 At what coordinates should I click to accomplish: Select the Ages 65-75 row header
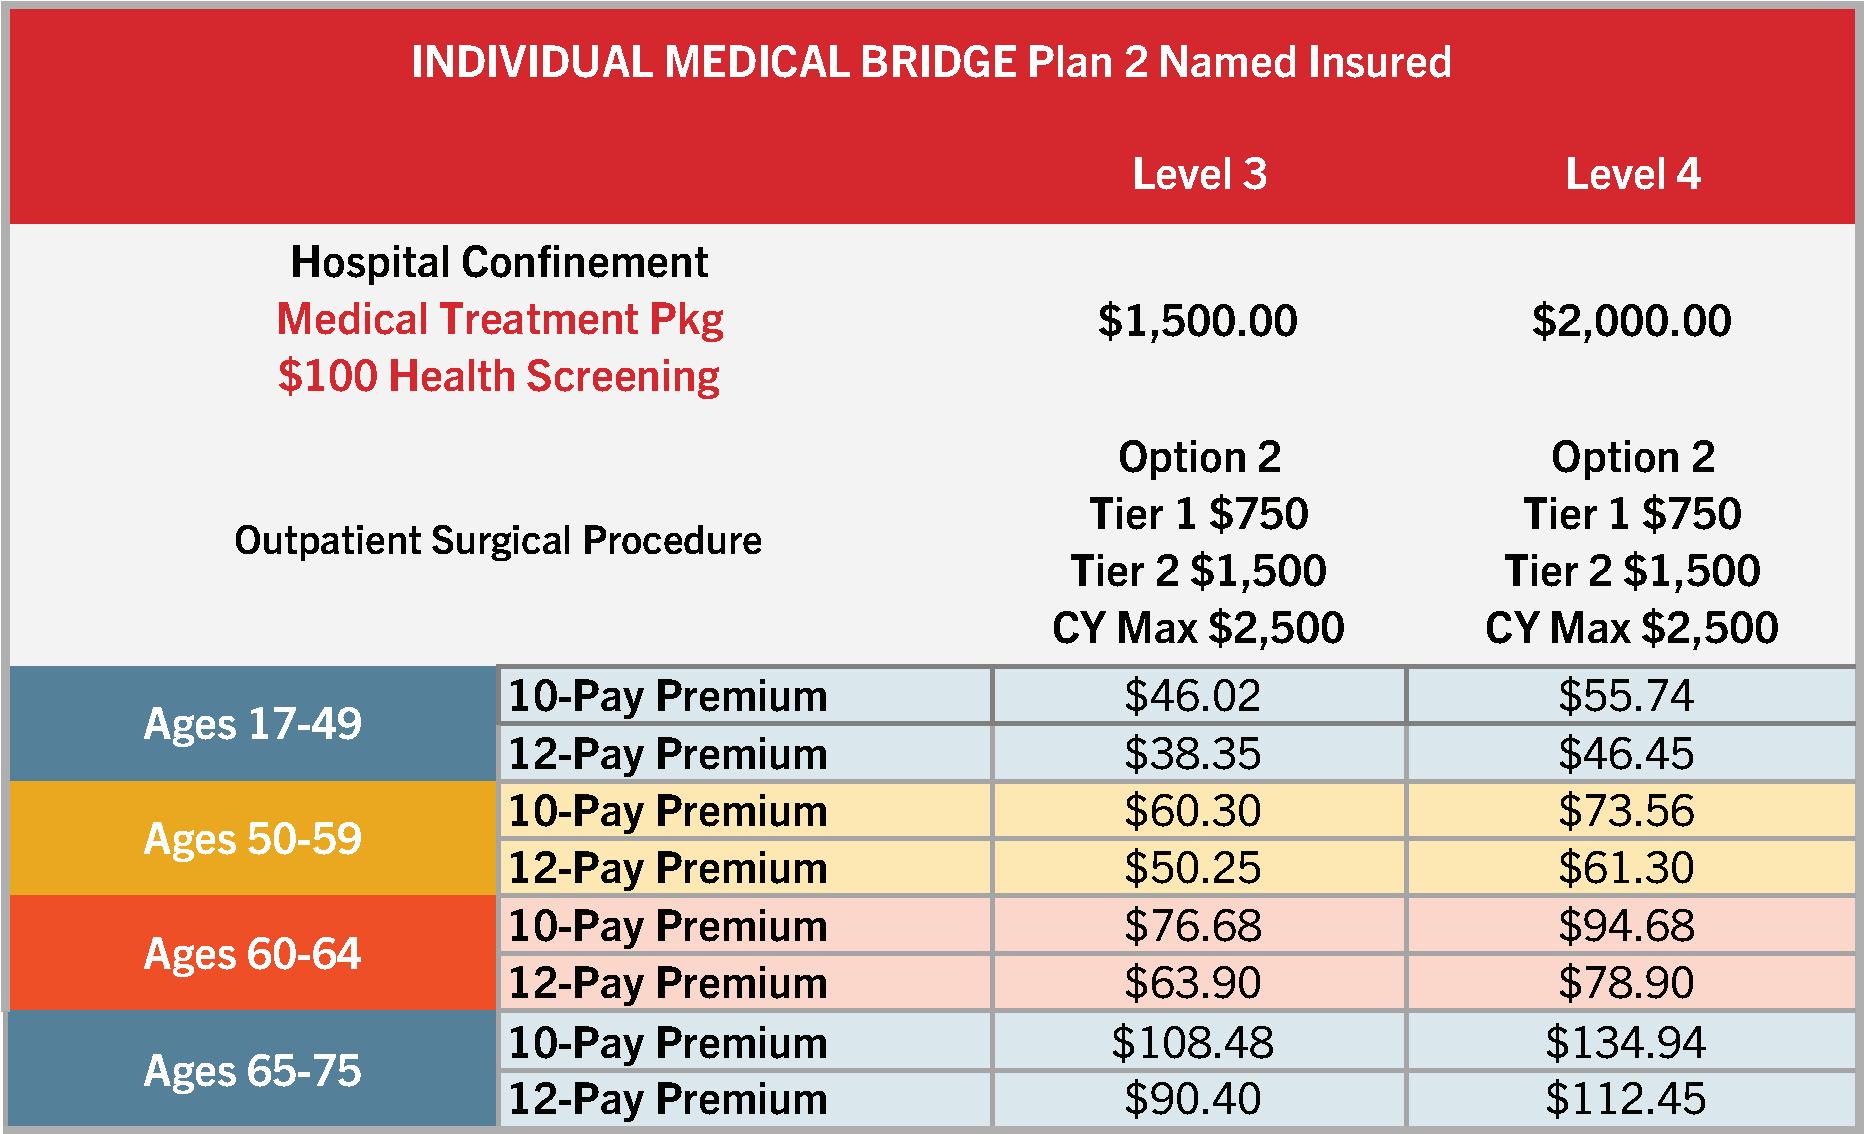253,1070
